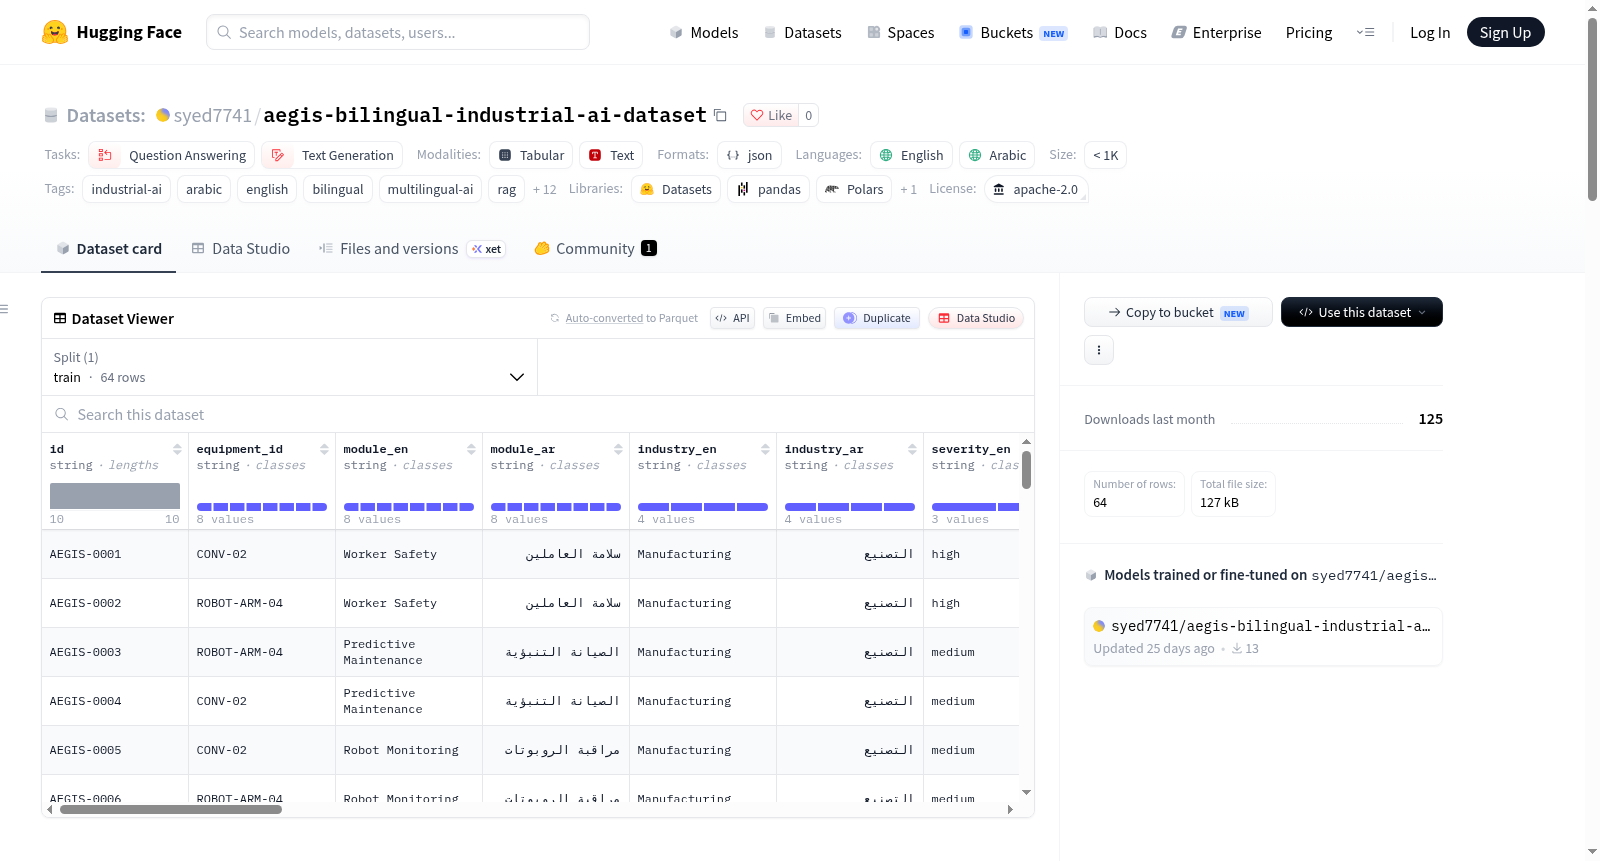Click Data Studio button in viewer header
Image resolution: width=1600 pixels, height=861 pixels.
(x=976, y=318)
